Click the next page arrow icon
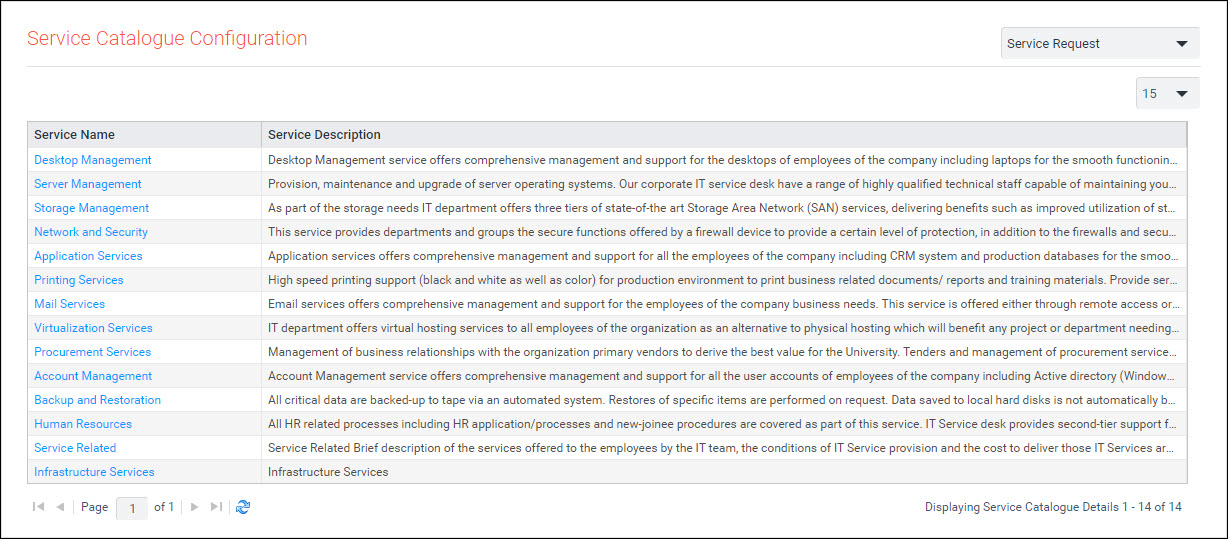Image resolution: width=1228 pixels, height=539 pixels. [194, 507]
